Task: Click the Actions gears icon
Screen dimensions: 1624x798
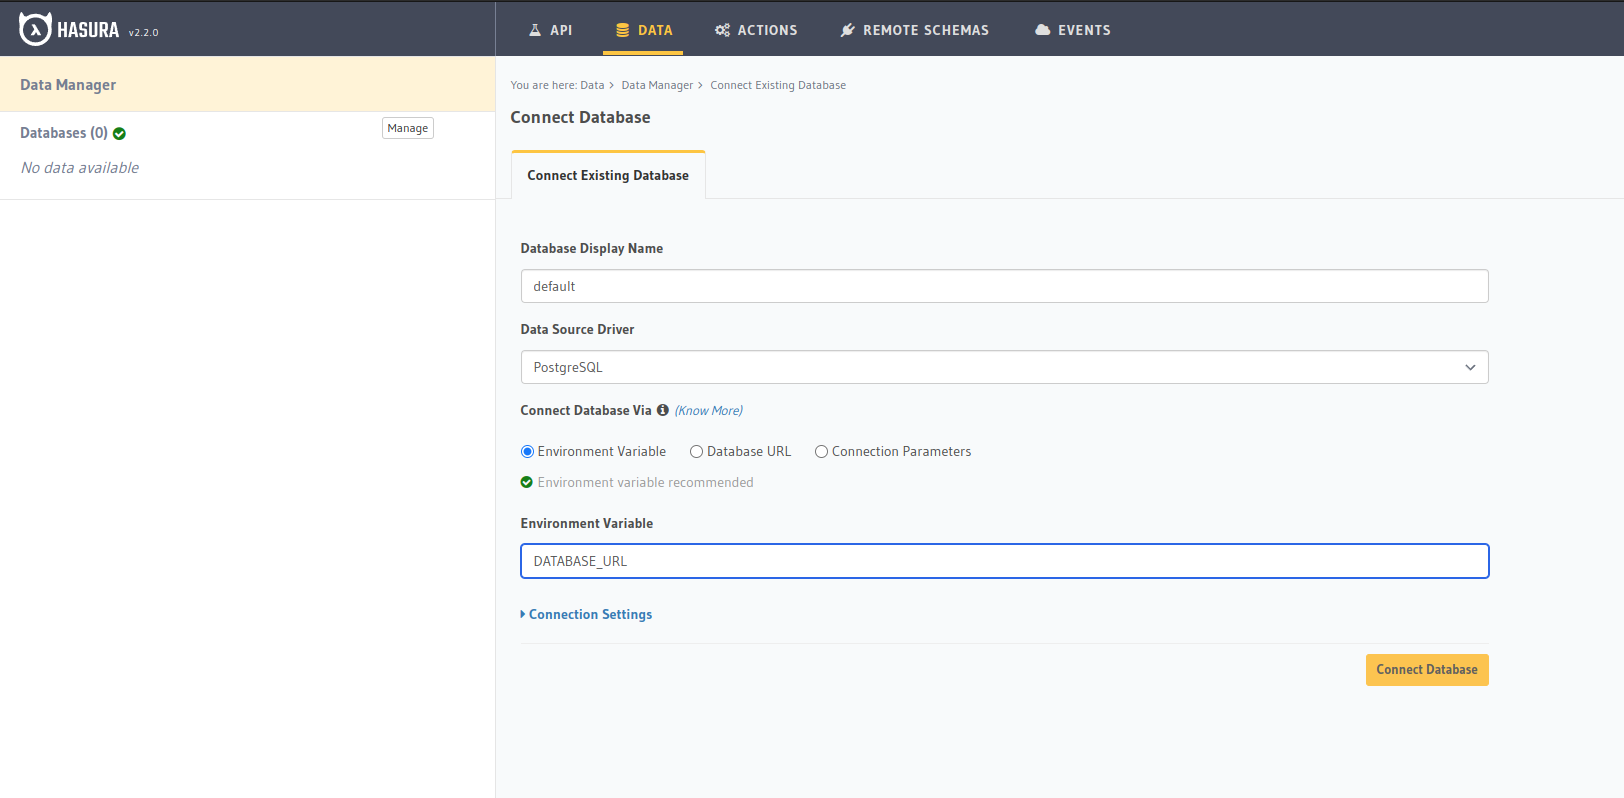Action: [x=722, y=30]
